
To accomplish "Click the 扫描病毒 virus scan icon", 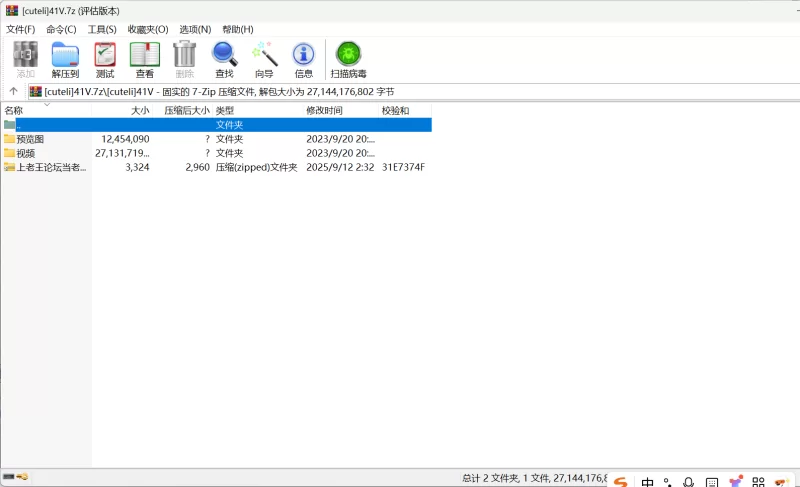I will point(348,54).
